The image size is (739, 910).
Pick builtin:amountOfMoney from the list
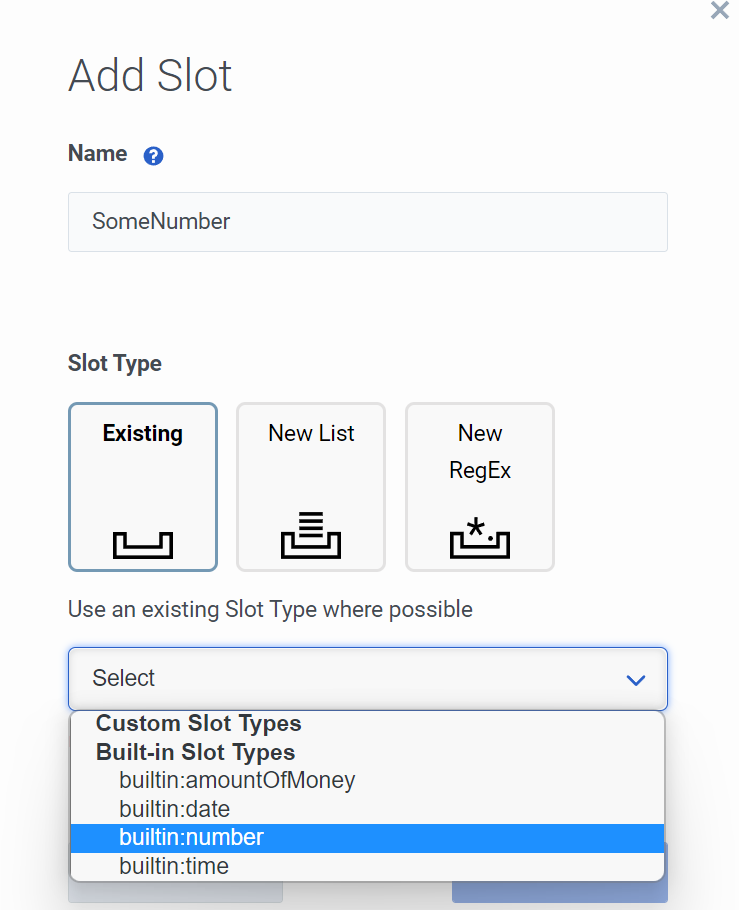pos(237,780)
